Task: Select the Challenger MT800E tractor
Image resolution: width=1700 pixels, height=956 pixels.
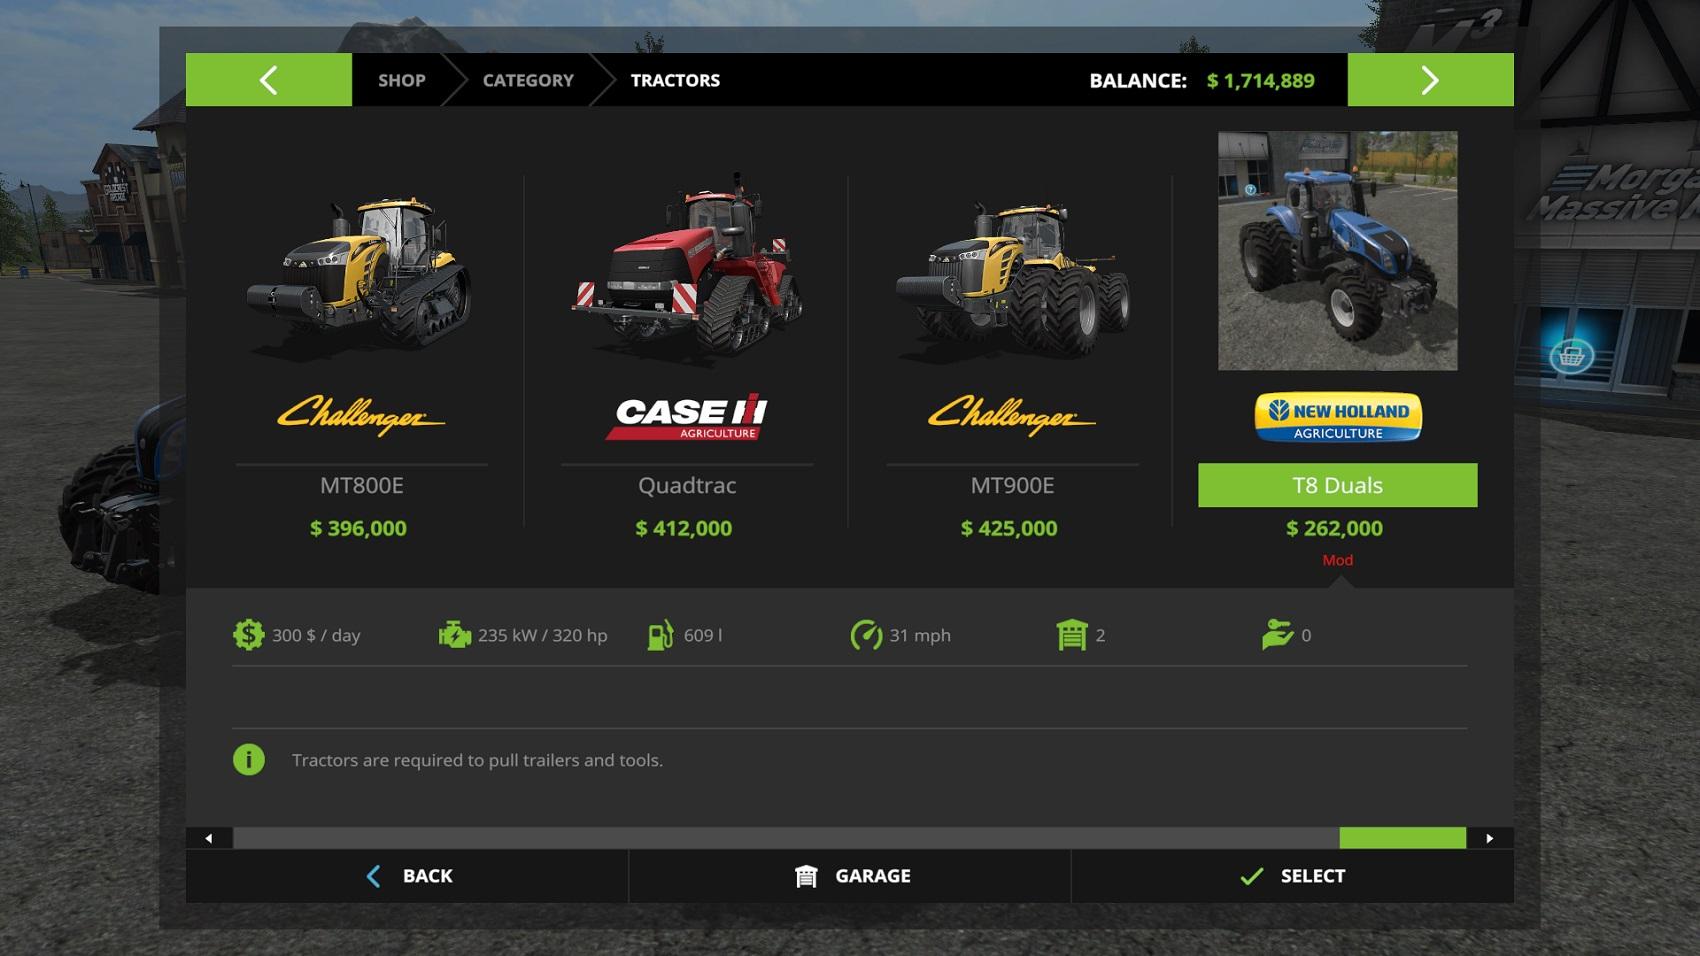Action: click(361, 350)
